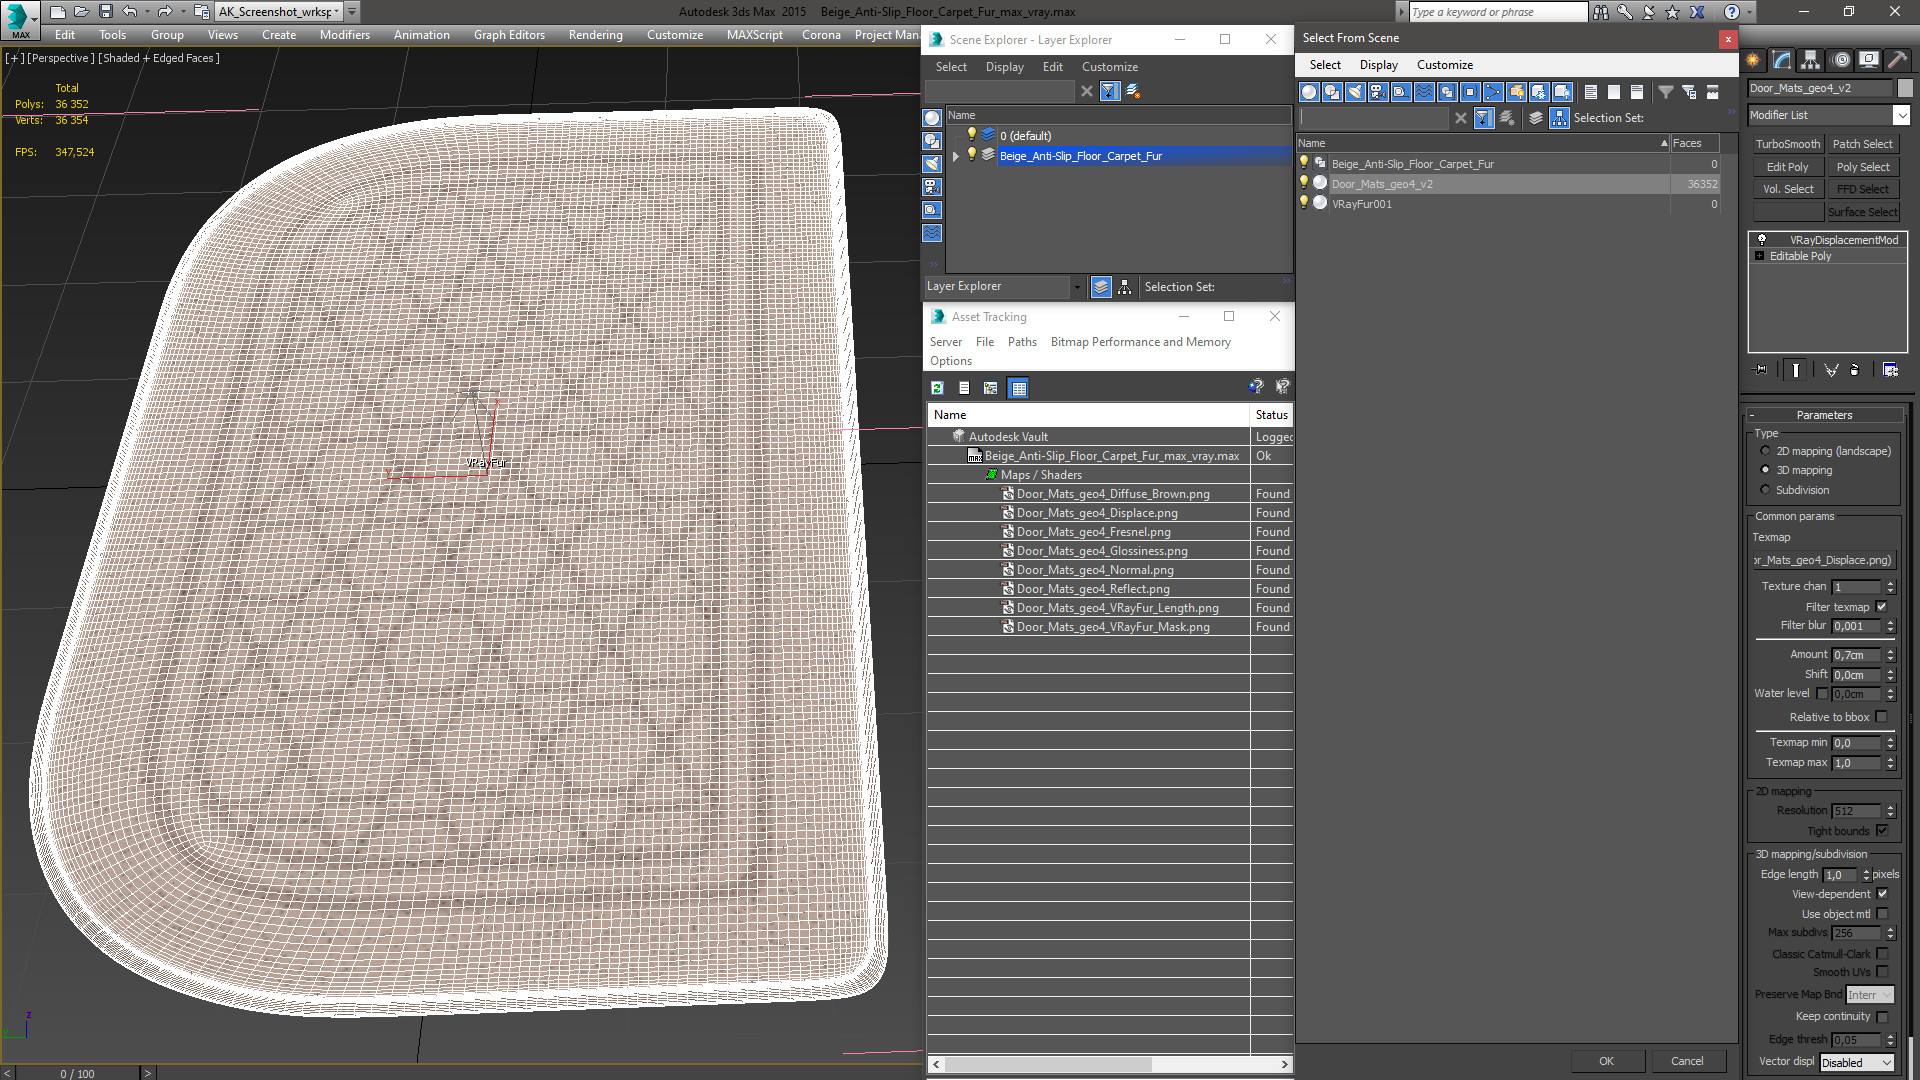Toggle the View-dependent checkbox
The image size is (1920, 1080).
click(x=1882, y=894)
